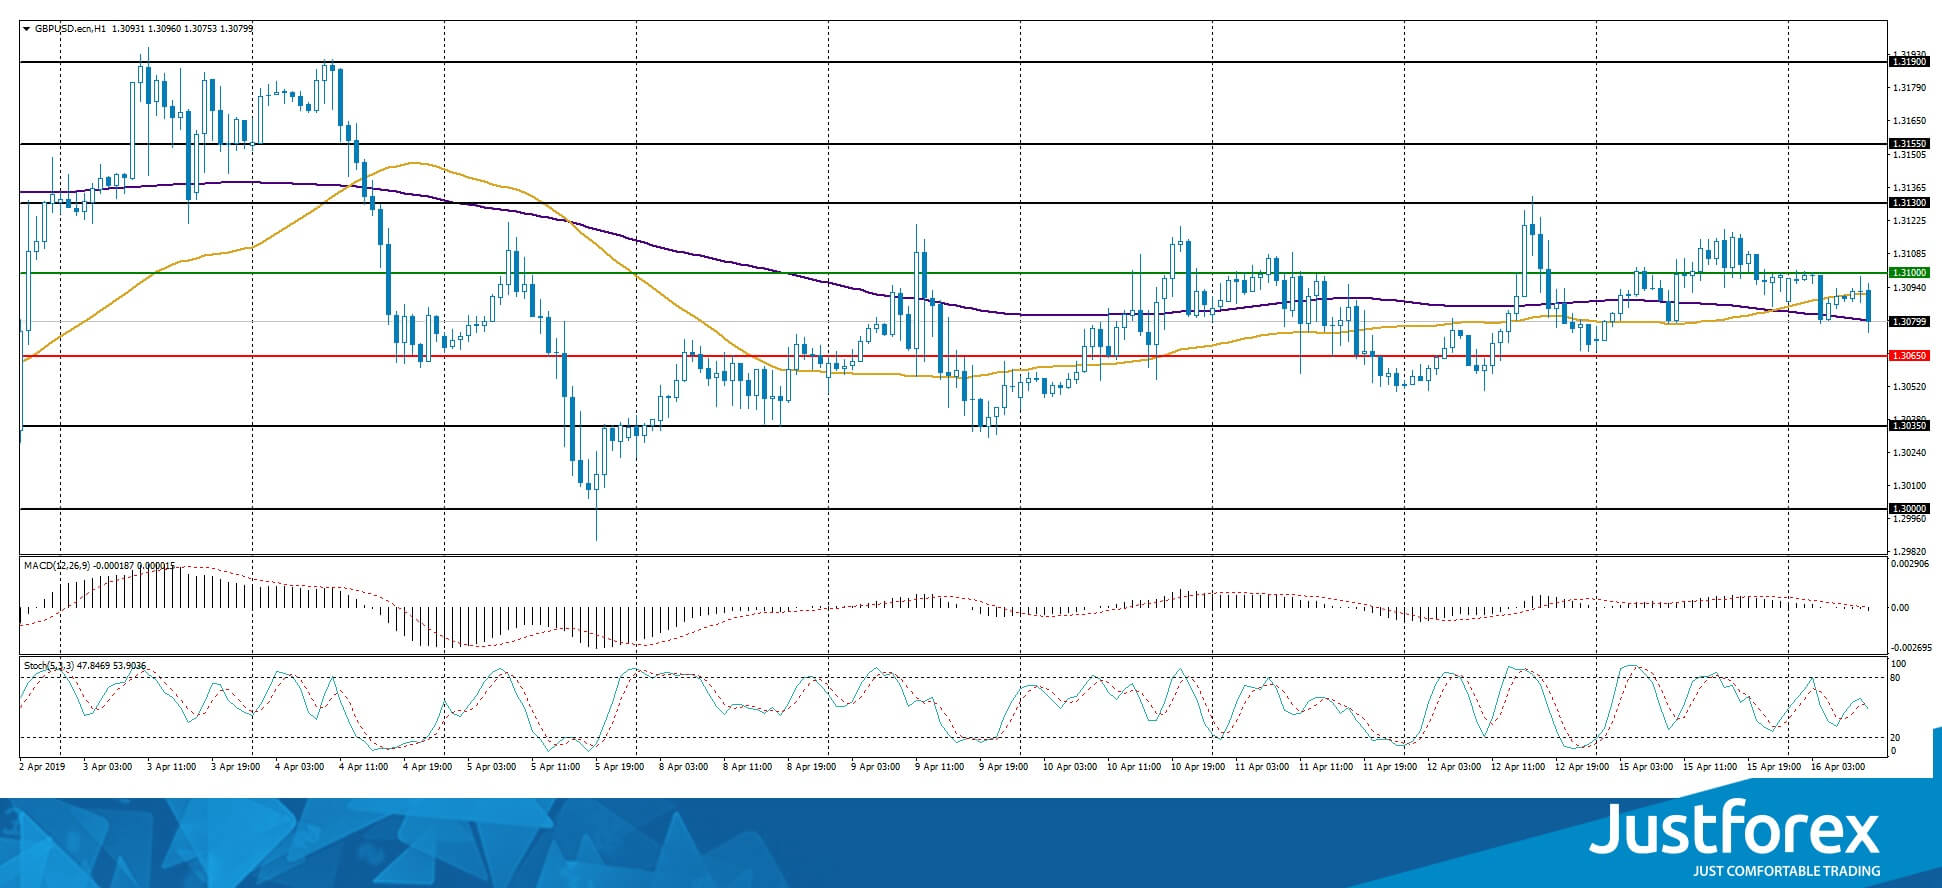Click the 9 Apr 03:00 time axis label
The image size is (1942, 888).
(876, 767)
